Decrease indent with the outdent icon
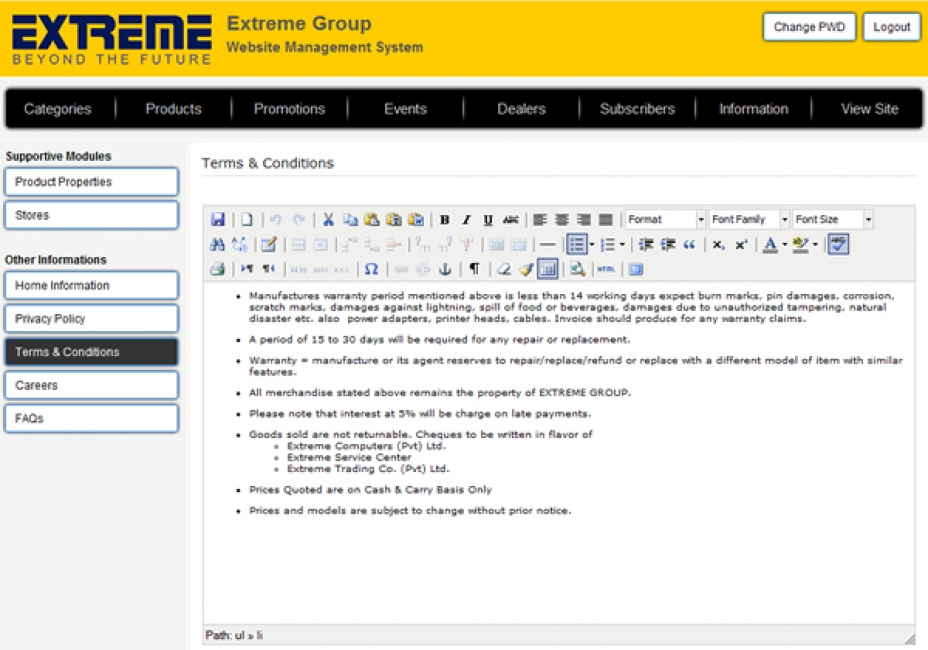This screenshot has width=928, height=650. coord(646,244)
